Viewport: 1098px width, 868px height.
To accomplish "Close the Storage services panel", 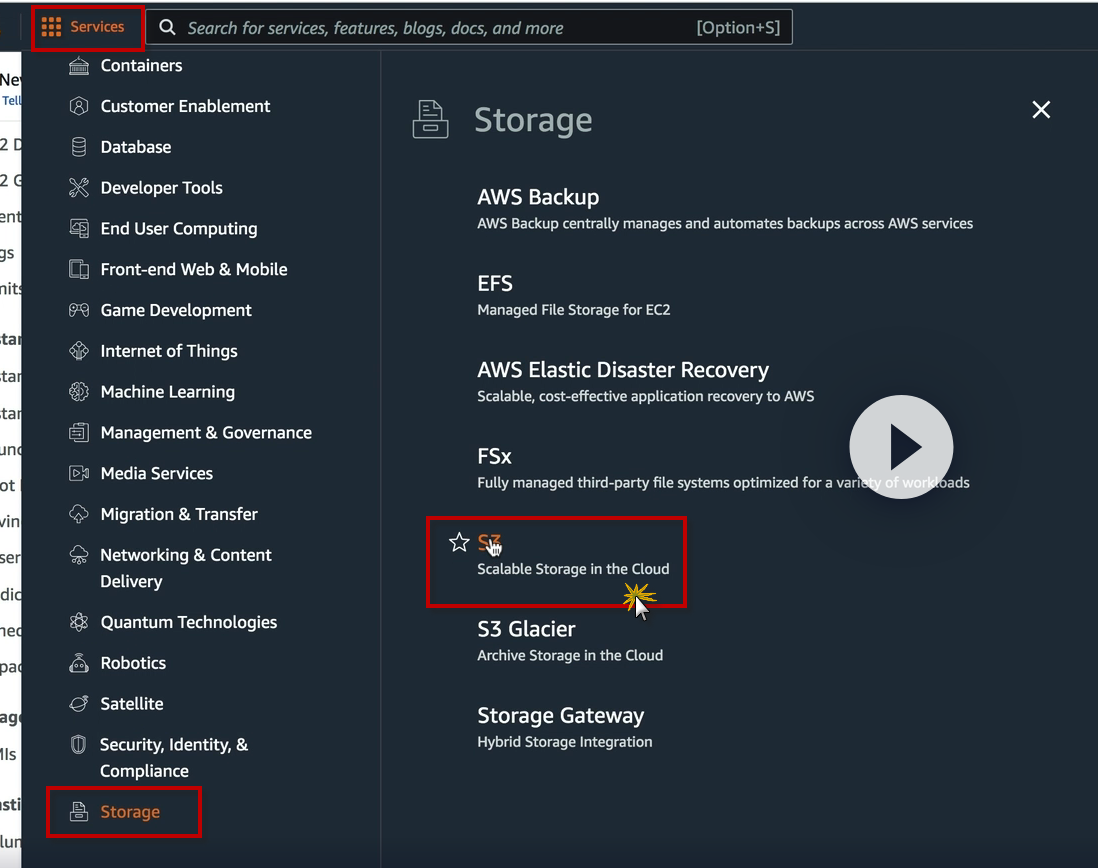I will pos(1041,110).
